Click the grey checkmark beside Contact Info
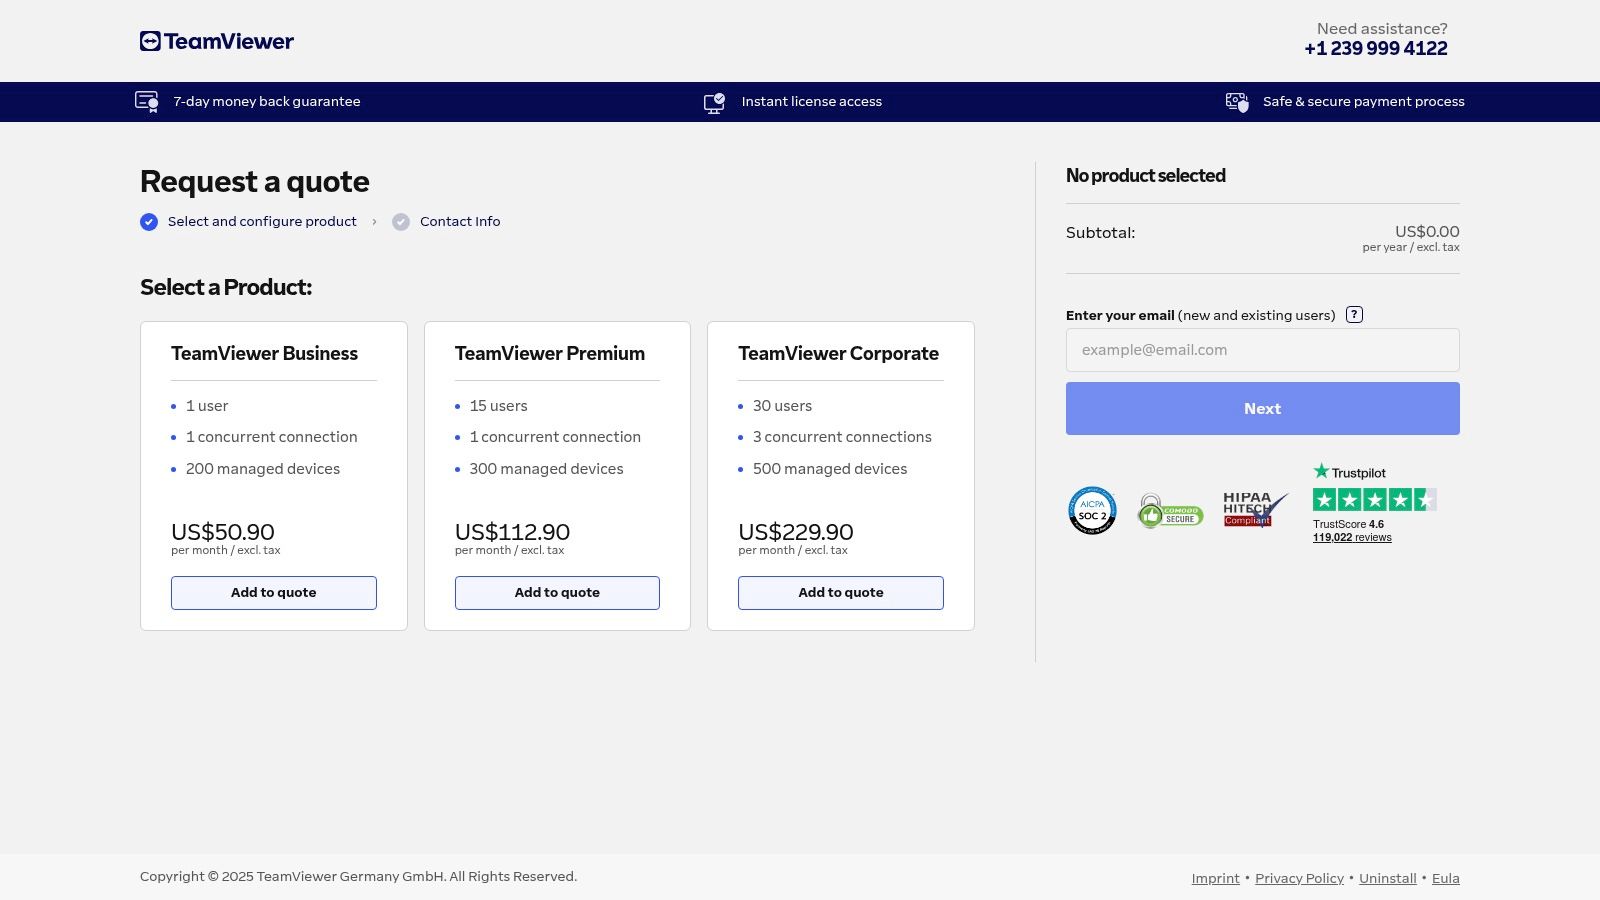 (401, 222)
